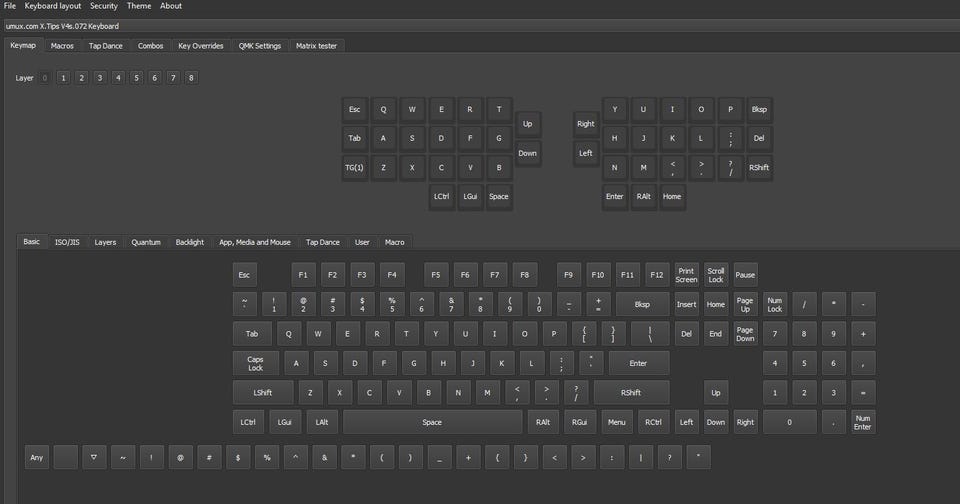
Task: Select the LGui key in the split keymap
Action: [x=470, y=197]
